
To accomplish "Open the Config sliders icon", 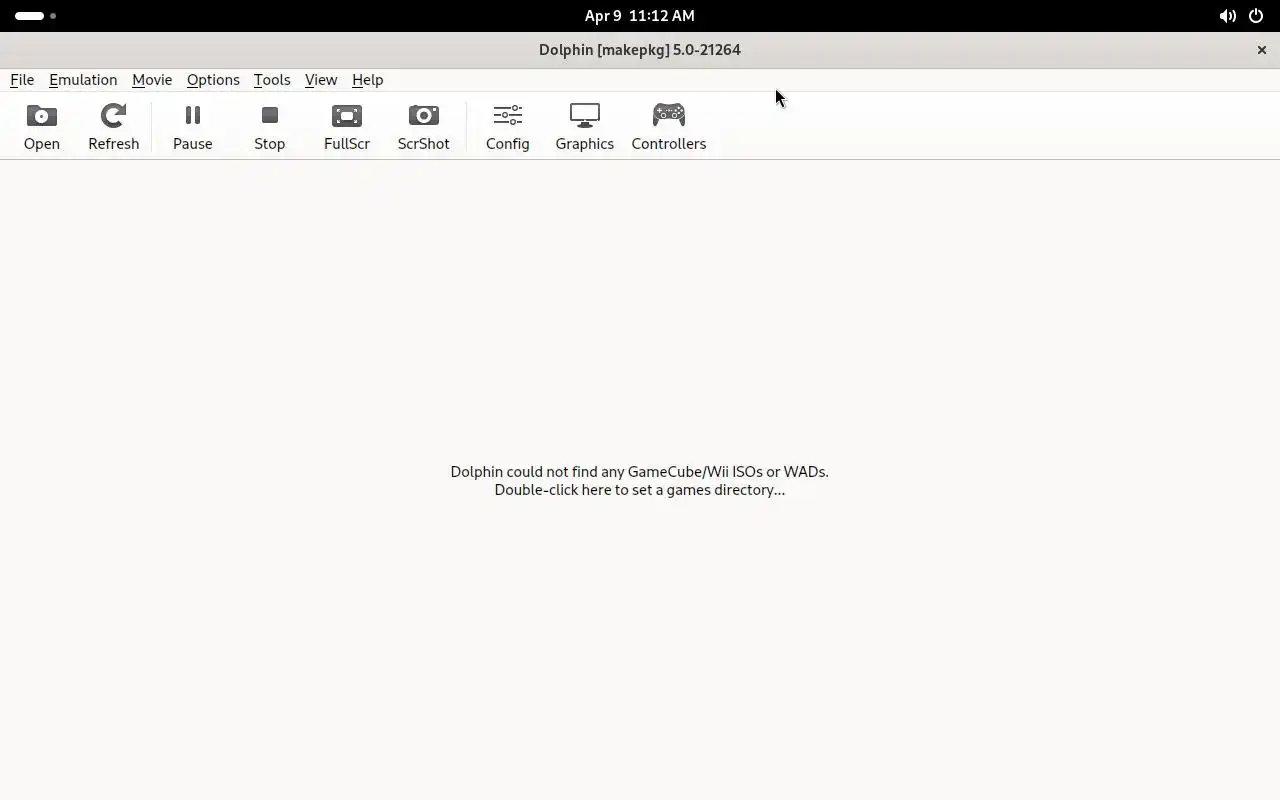I will tap(507, 116).
